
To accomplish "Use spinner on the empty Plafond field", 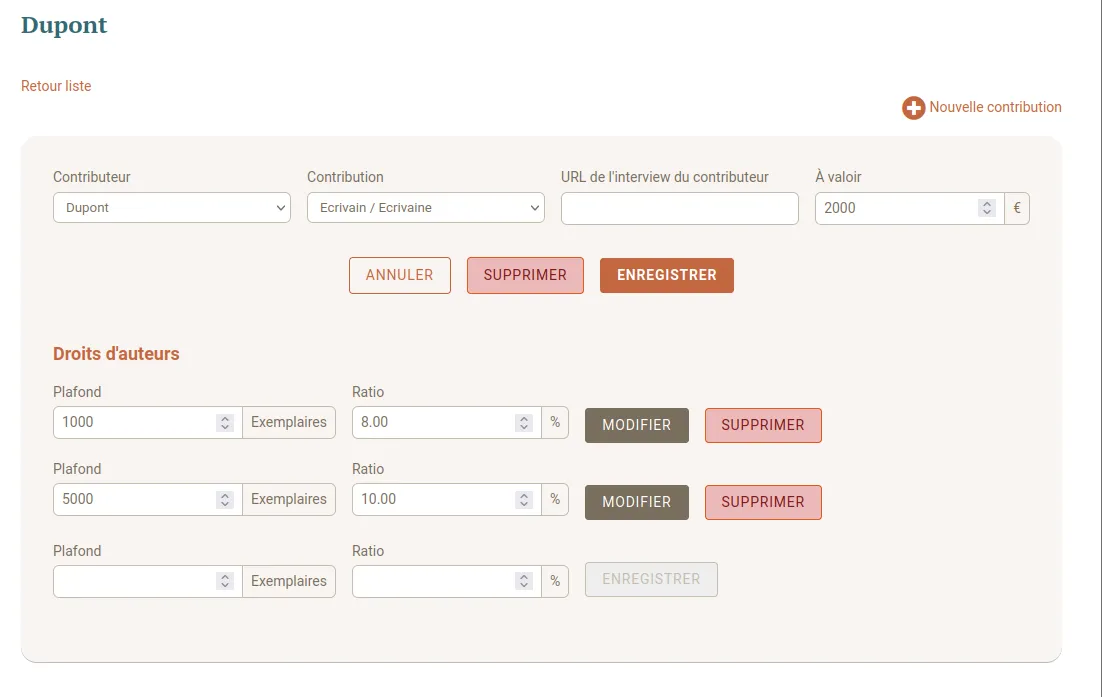I will click(x=225, y=581).
